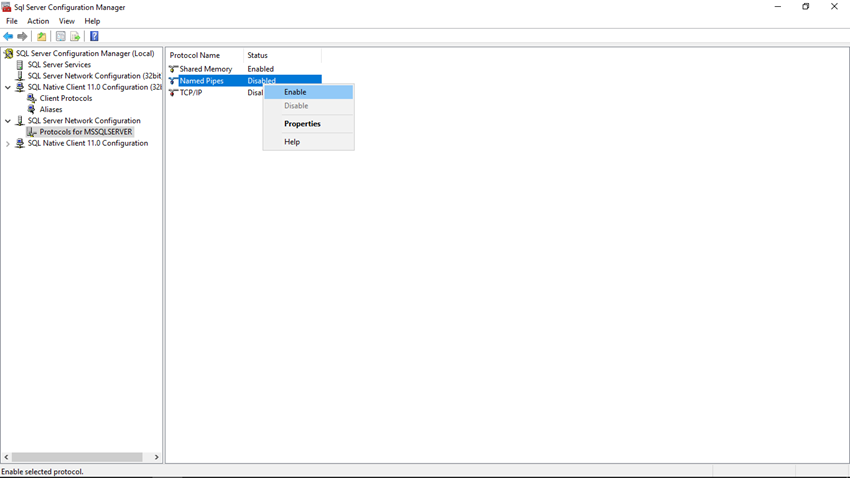This screenshot has height=478, width=850.
Task: Click the Protocols for MSSQLSERVER icon
Action: point(31,132)
